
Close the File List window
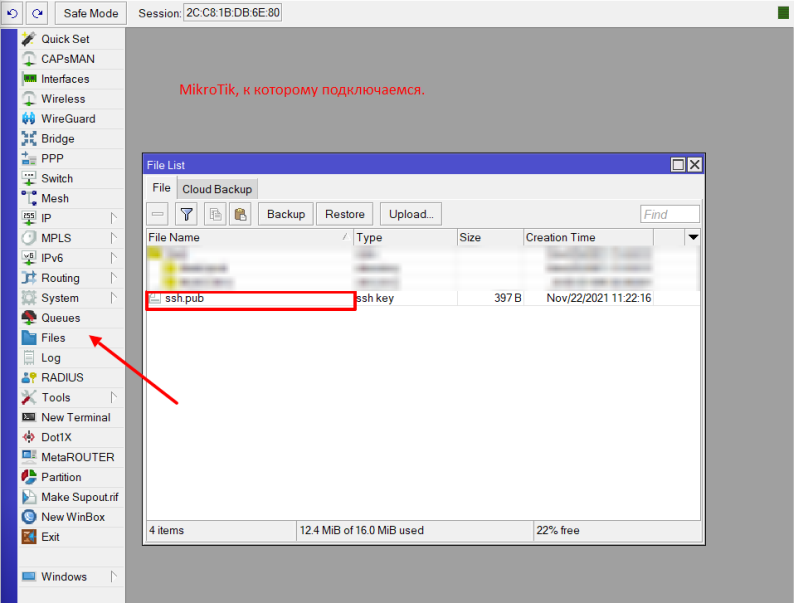click(695, 165)
